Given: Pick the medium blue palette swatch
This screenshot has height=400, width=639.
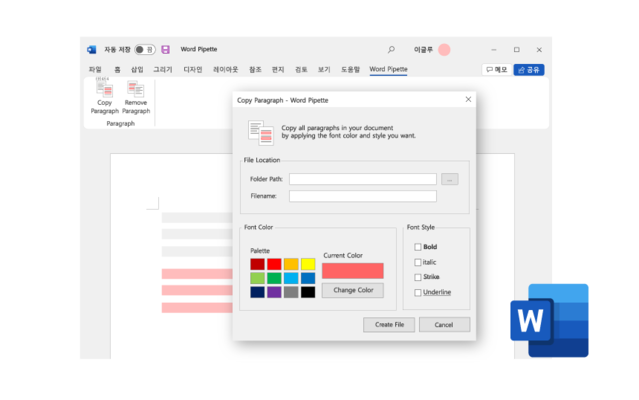Looking at the screenshot, I should pyautogui.click(x=308, y=278).
